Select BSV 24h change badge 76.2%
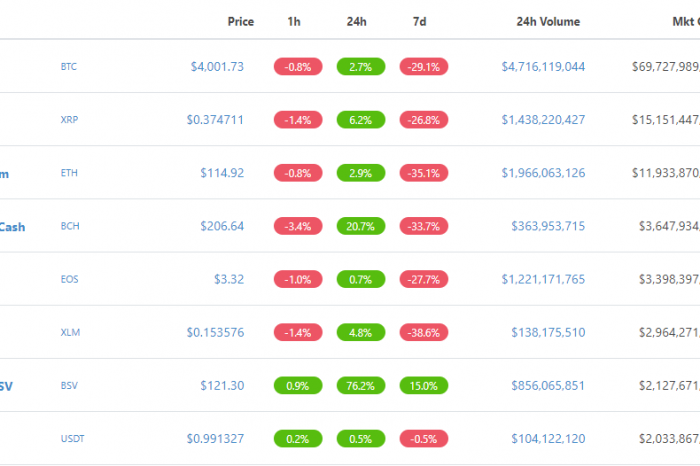The image size is (700, 466). click(x=361, y=385)
